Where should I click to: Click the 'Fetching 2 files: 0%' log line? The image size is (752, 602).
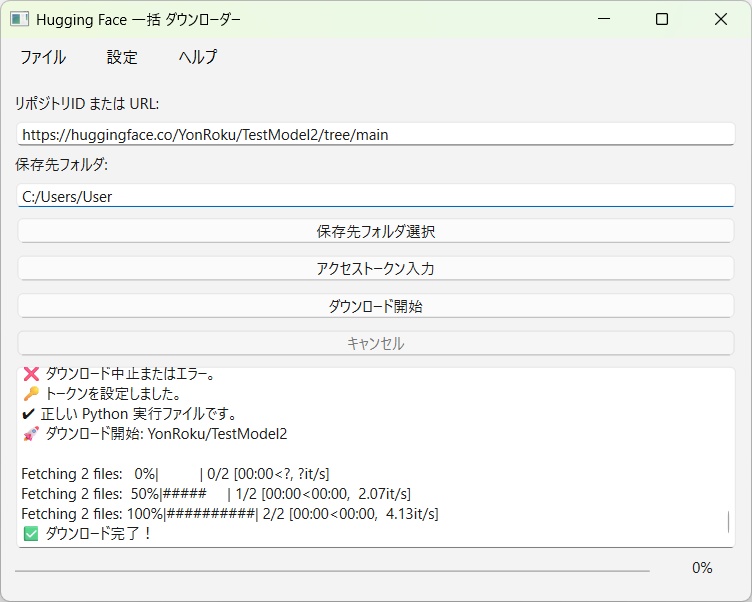175,473
